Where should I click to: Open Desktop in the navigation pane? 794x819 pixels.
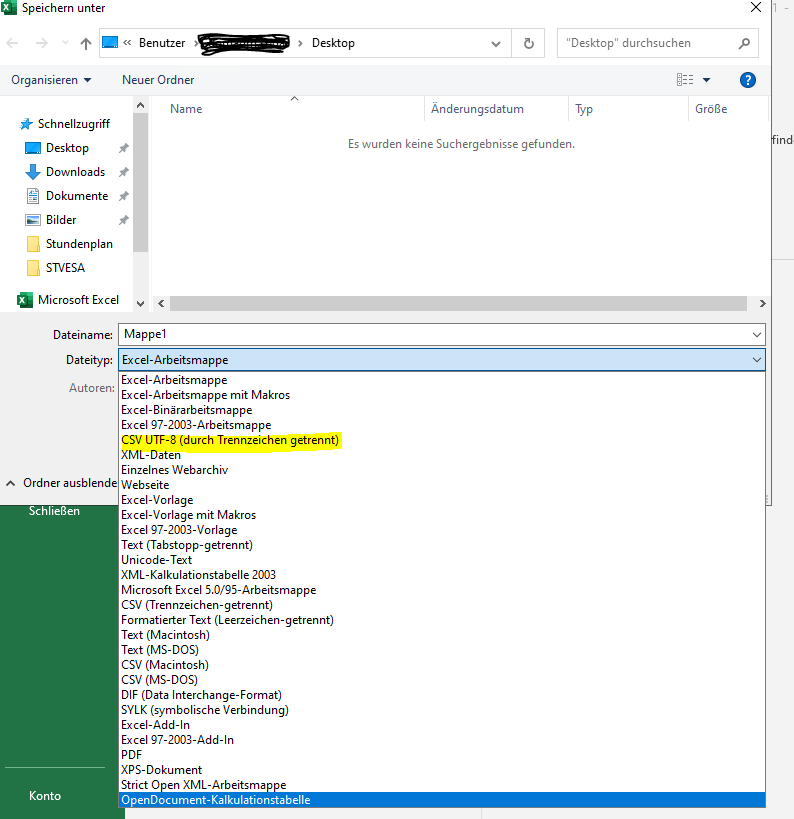coord(67,148)
